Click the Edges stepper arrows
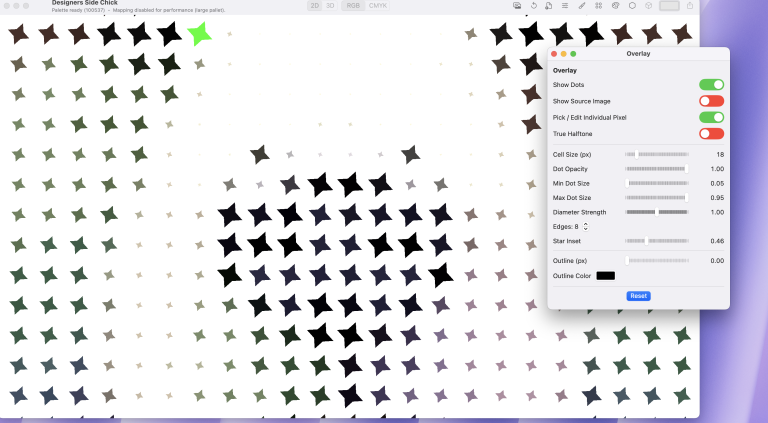 585,227
